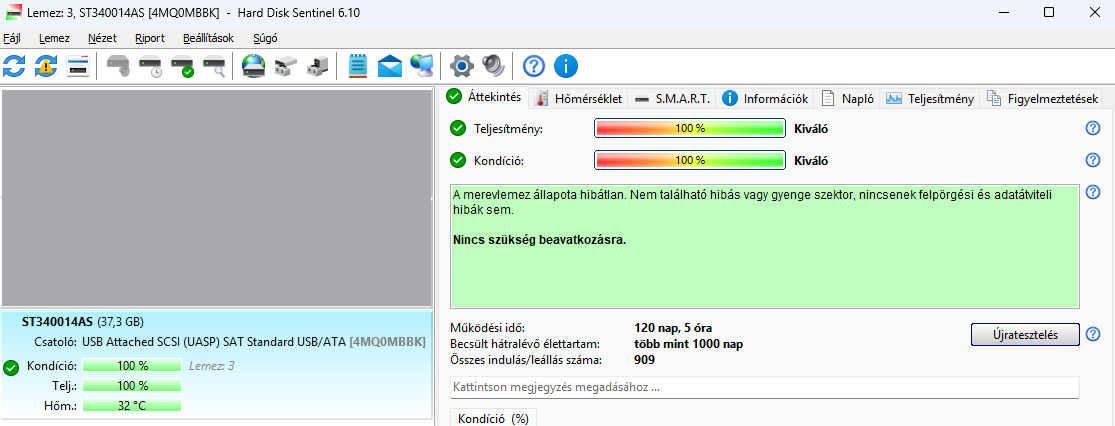The height and width of the screenshot is (426, 1115).
Task: Open settings via the gear icon
Action: 462,66
